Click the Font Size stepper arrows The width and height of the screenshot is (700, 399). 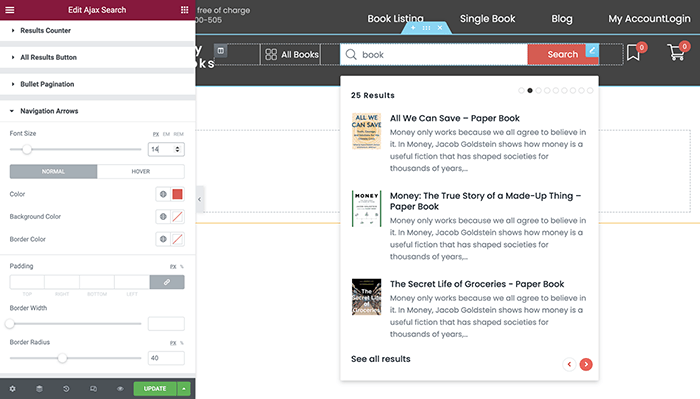pos(178,149)
